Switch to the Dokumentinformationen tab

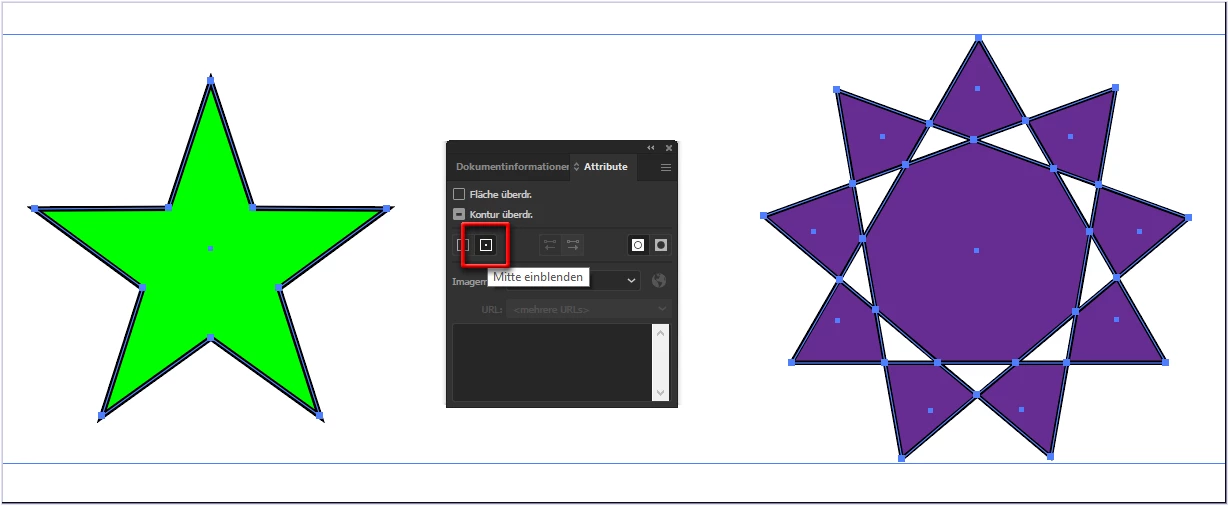tap(512, 167)
